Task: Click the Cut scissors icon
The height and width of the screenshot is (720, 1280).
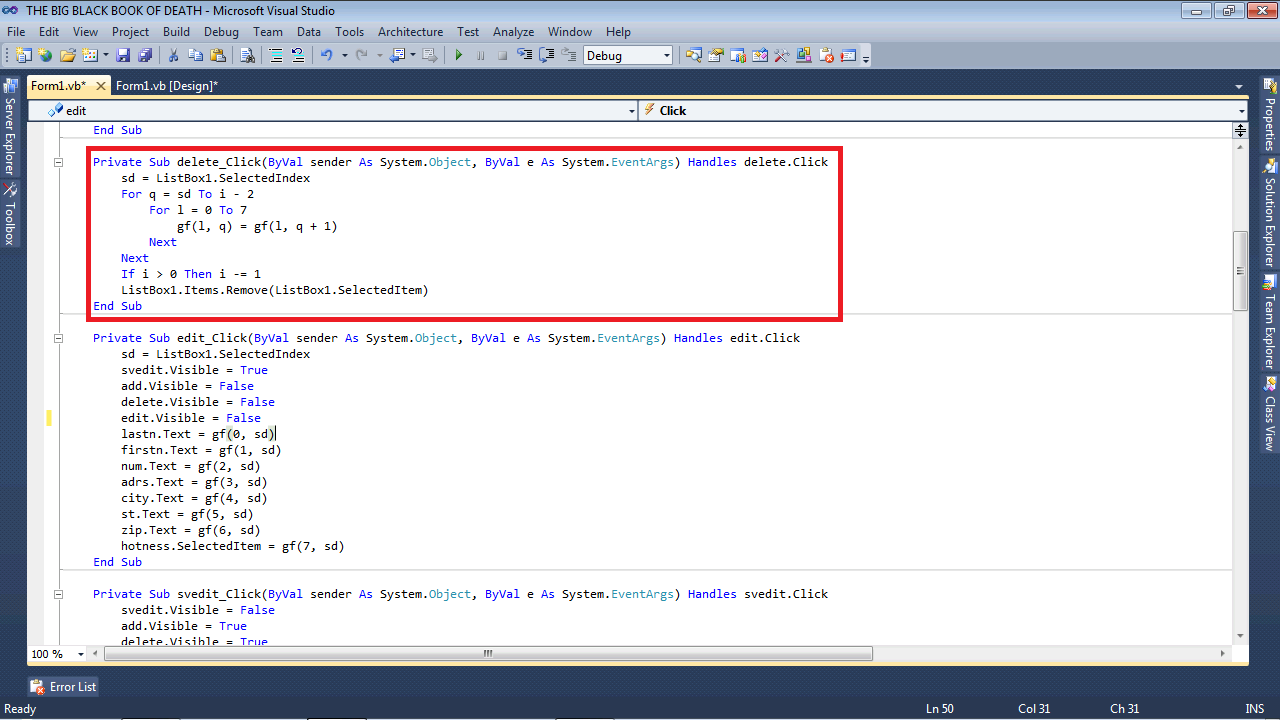Action: click(173, 55)
